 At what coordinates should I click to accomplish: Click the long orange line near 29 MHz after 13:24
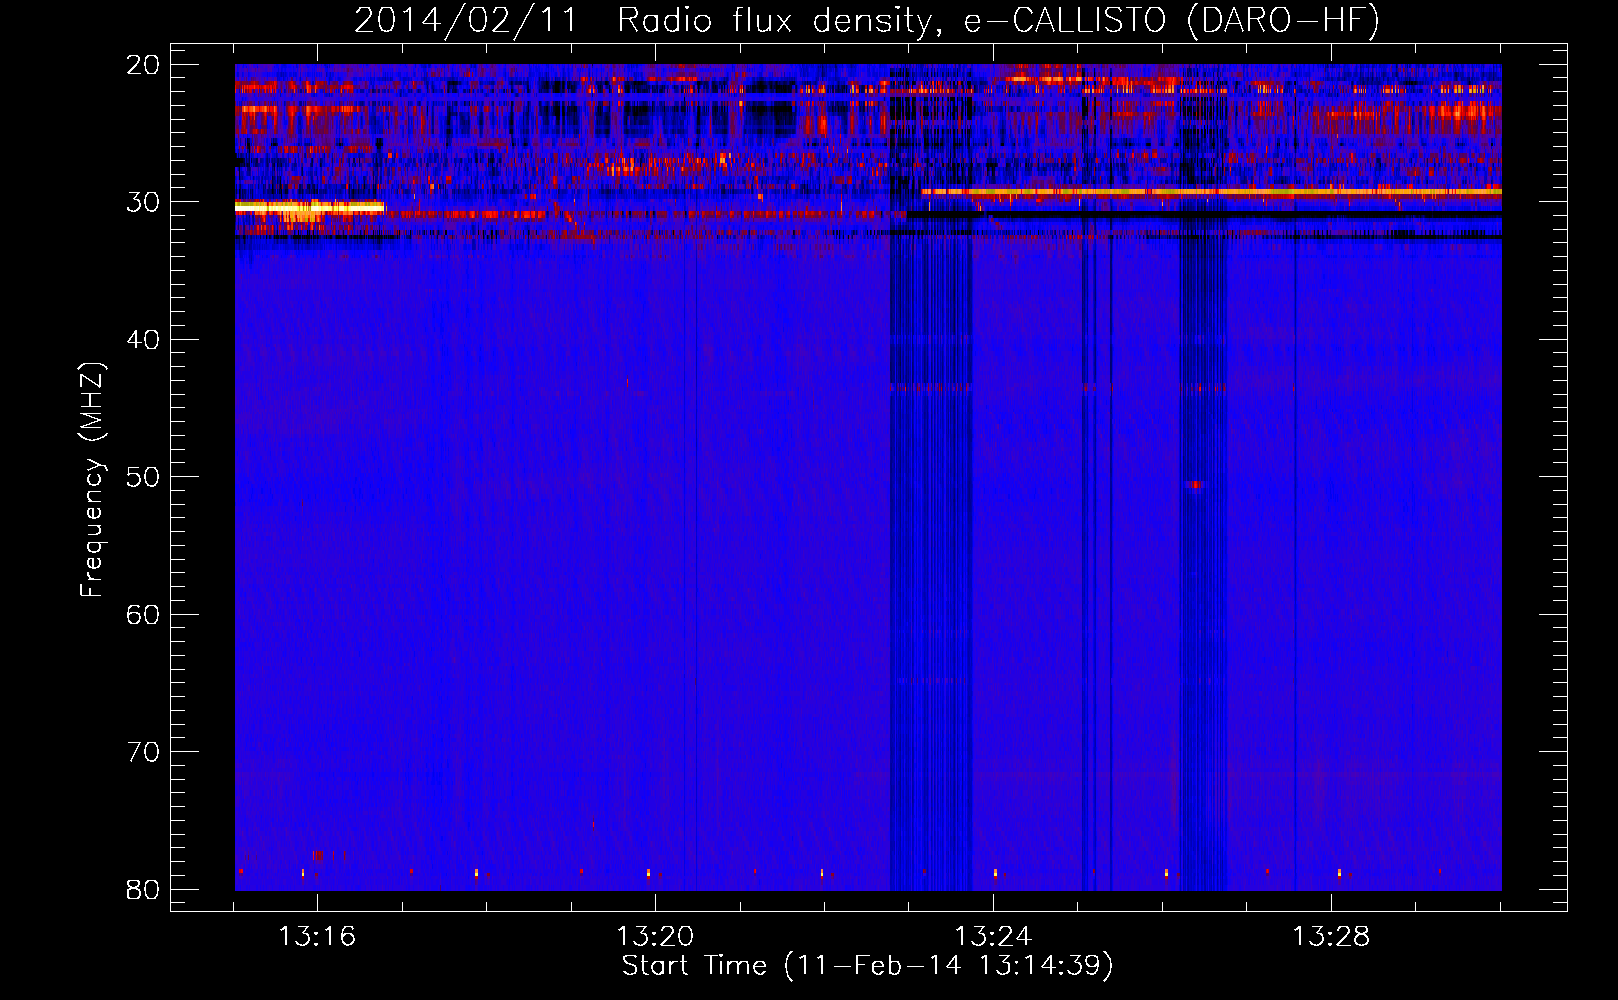click(1211, 191)
